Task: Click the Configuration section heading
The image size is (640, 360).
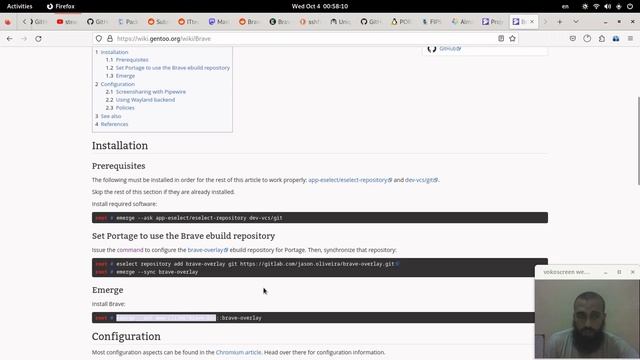Action: [126, 336]
